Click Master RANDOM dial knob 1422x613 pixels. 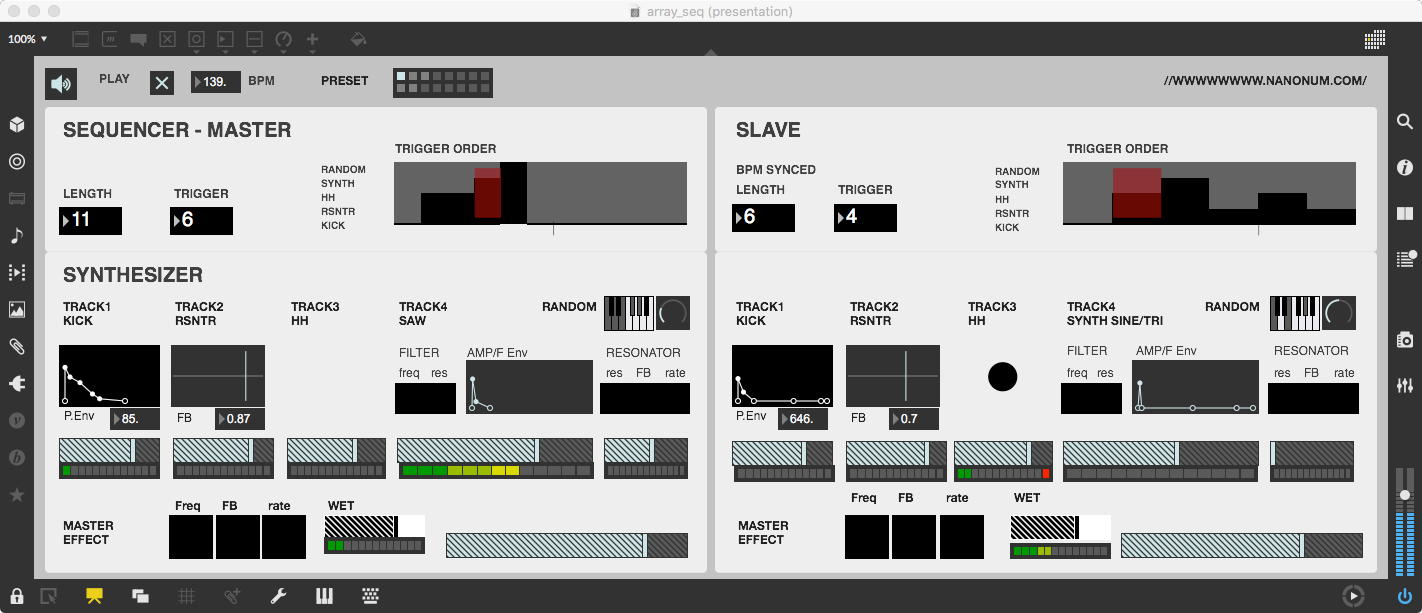(673, 313)
